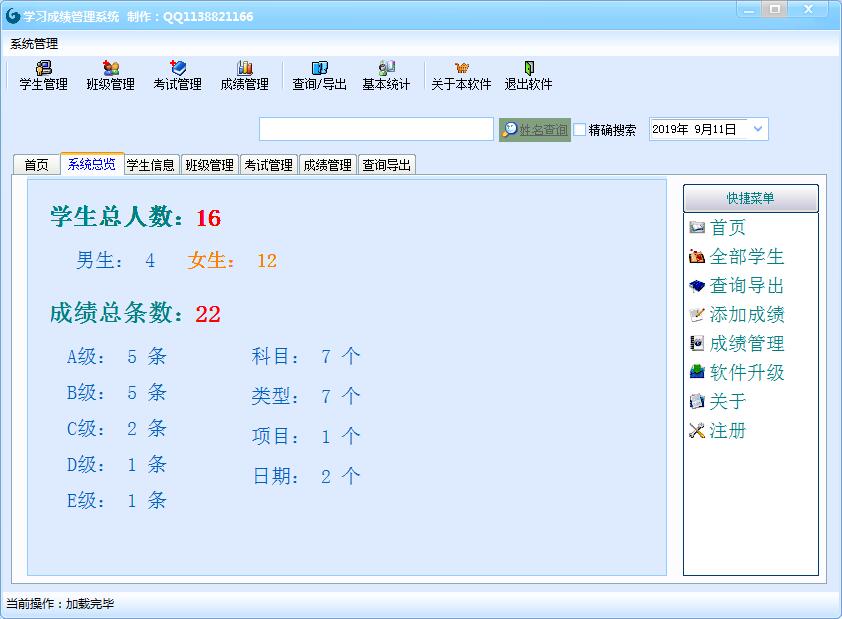
Task: Go to the 考试管理 tab
Action: point(268,165)
